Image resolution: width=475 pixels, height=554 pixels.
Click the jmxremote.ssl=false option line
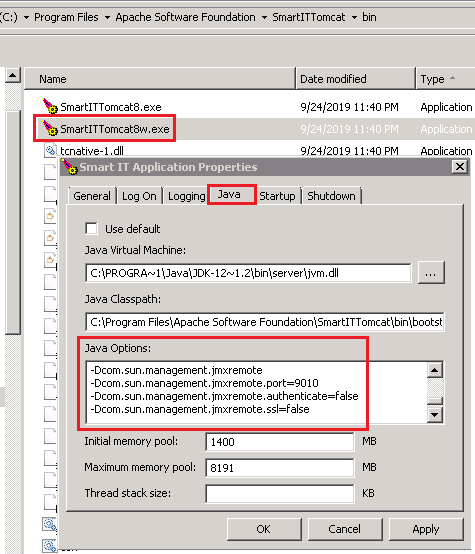(x=200, y=409)
